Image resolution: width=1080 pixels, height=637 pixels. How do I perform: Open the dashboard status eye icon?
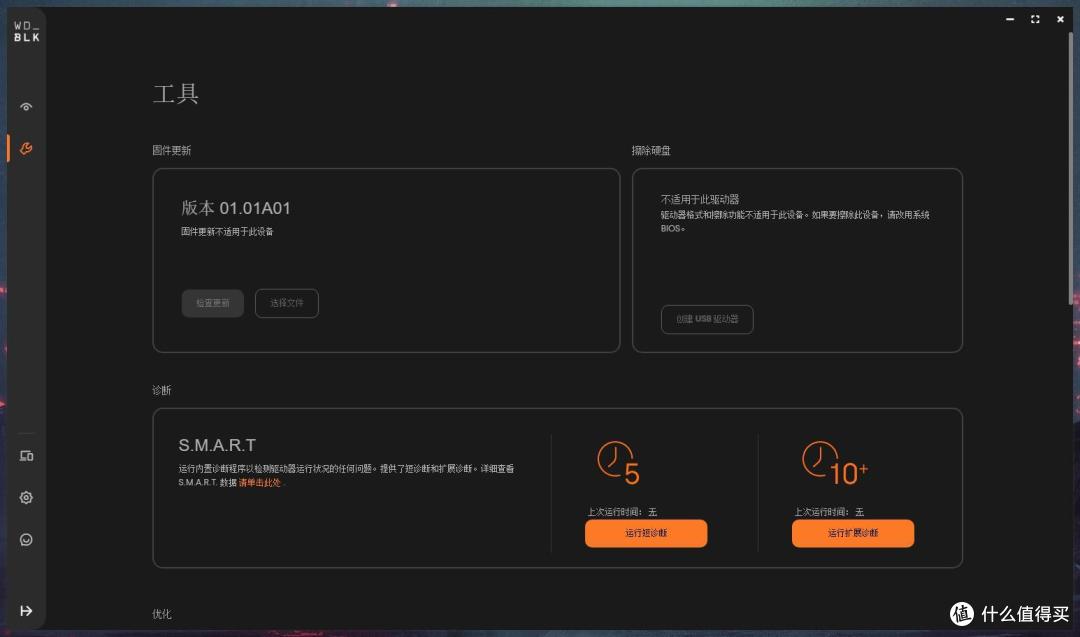(x=26, y=107)
